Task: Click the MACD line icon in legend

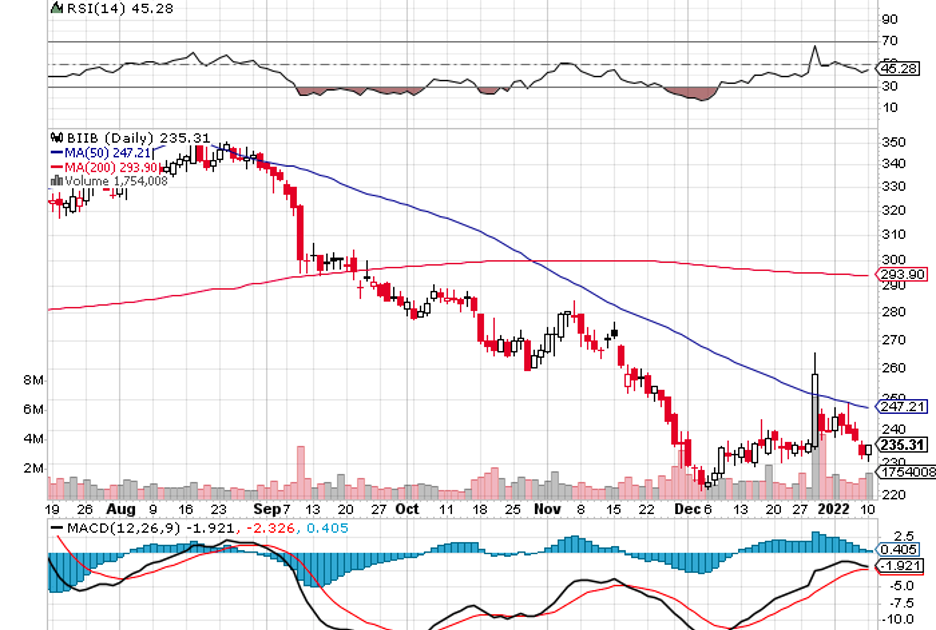Action: 56,528
